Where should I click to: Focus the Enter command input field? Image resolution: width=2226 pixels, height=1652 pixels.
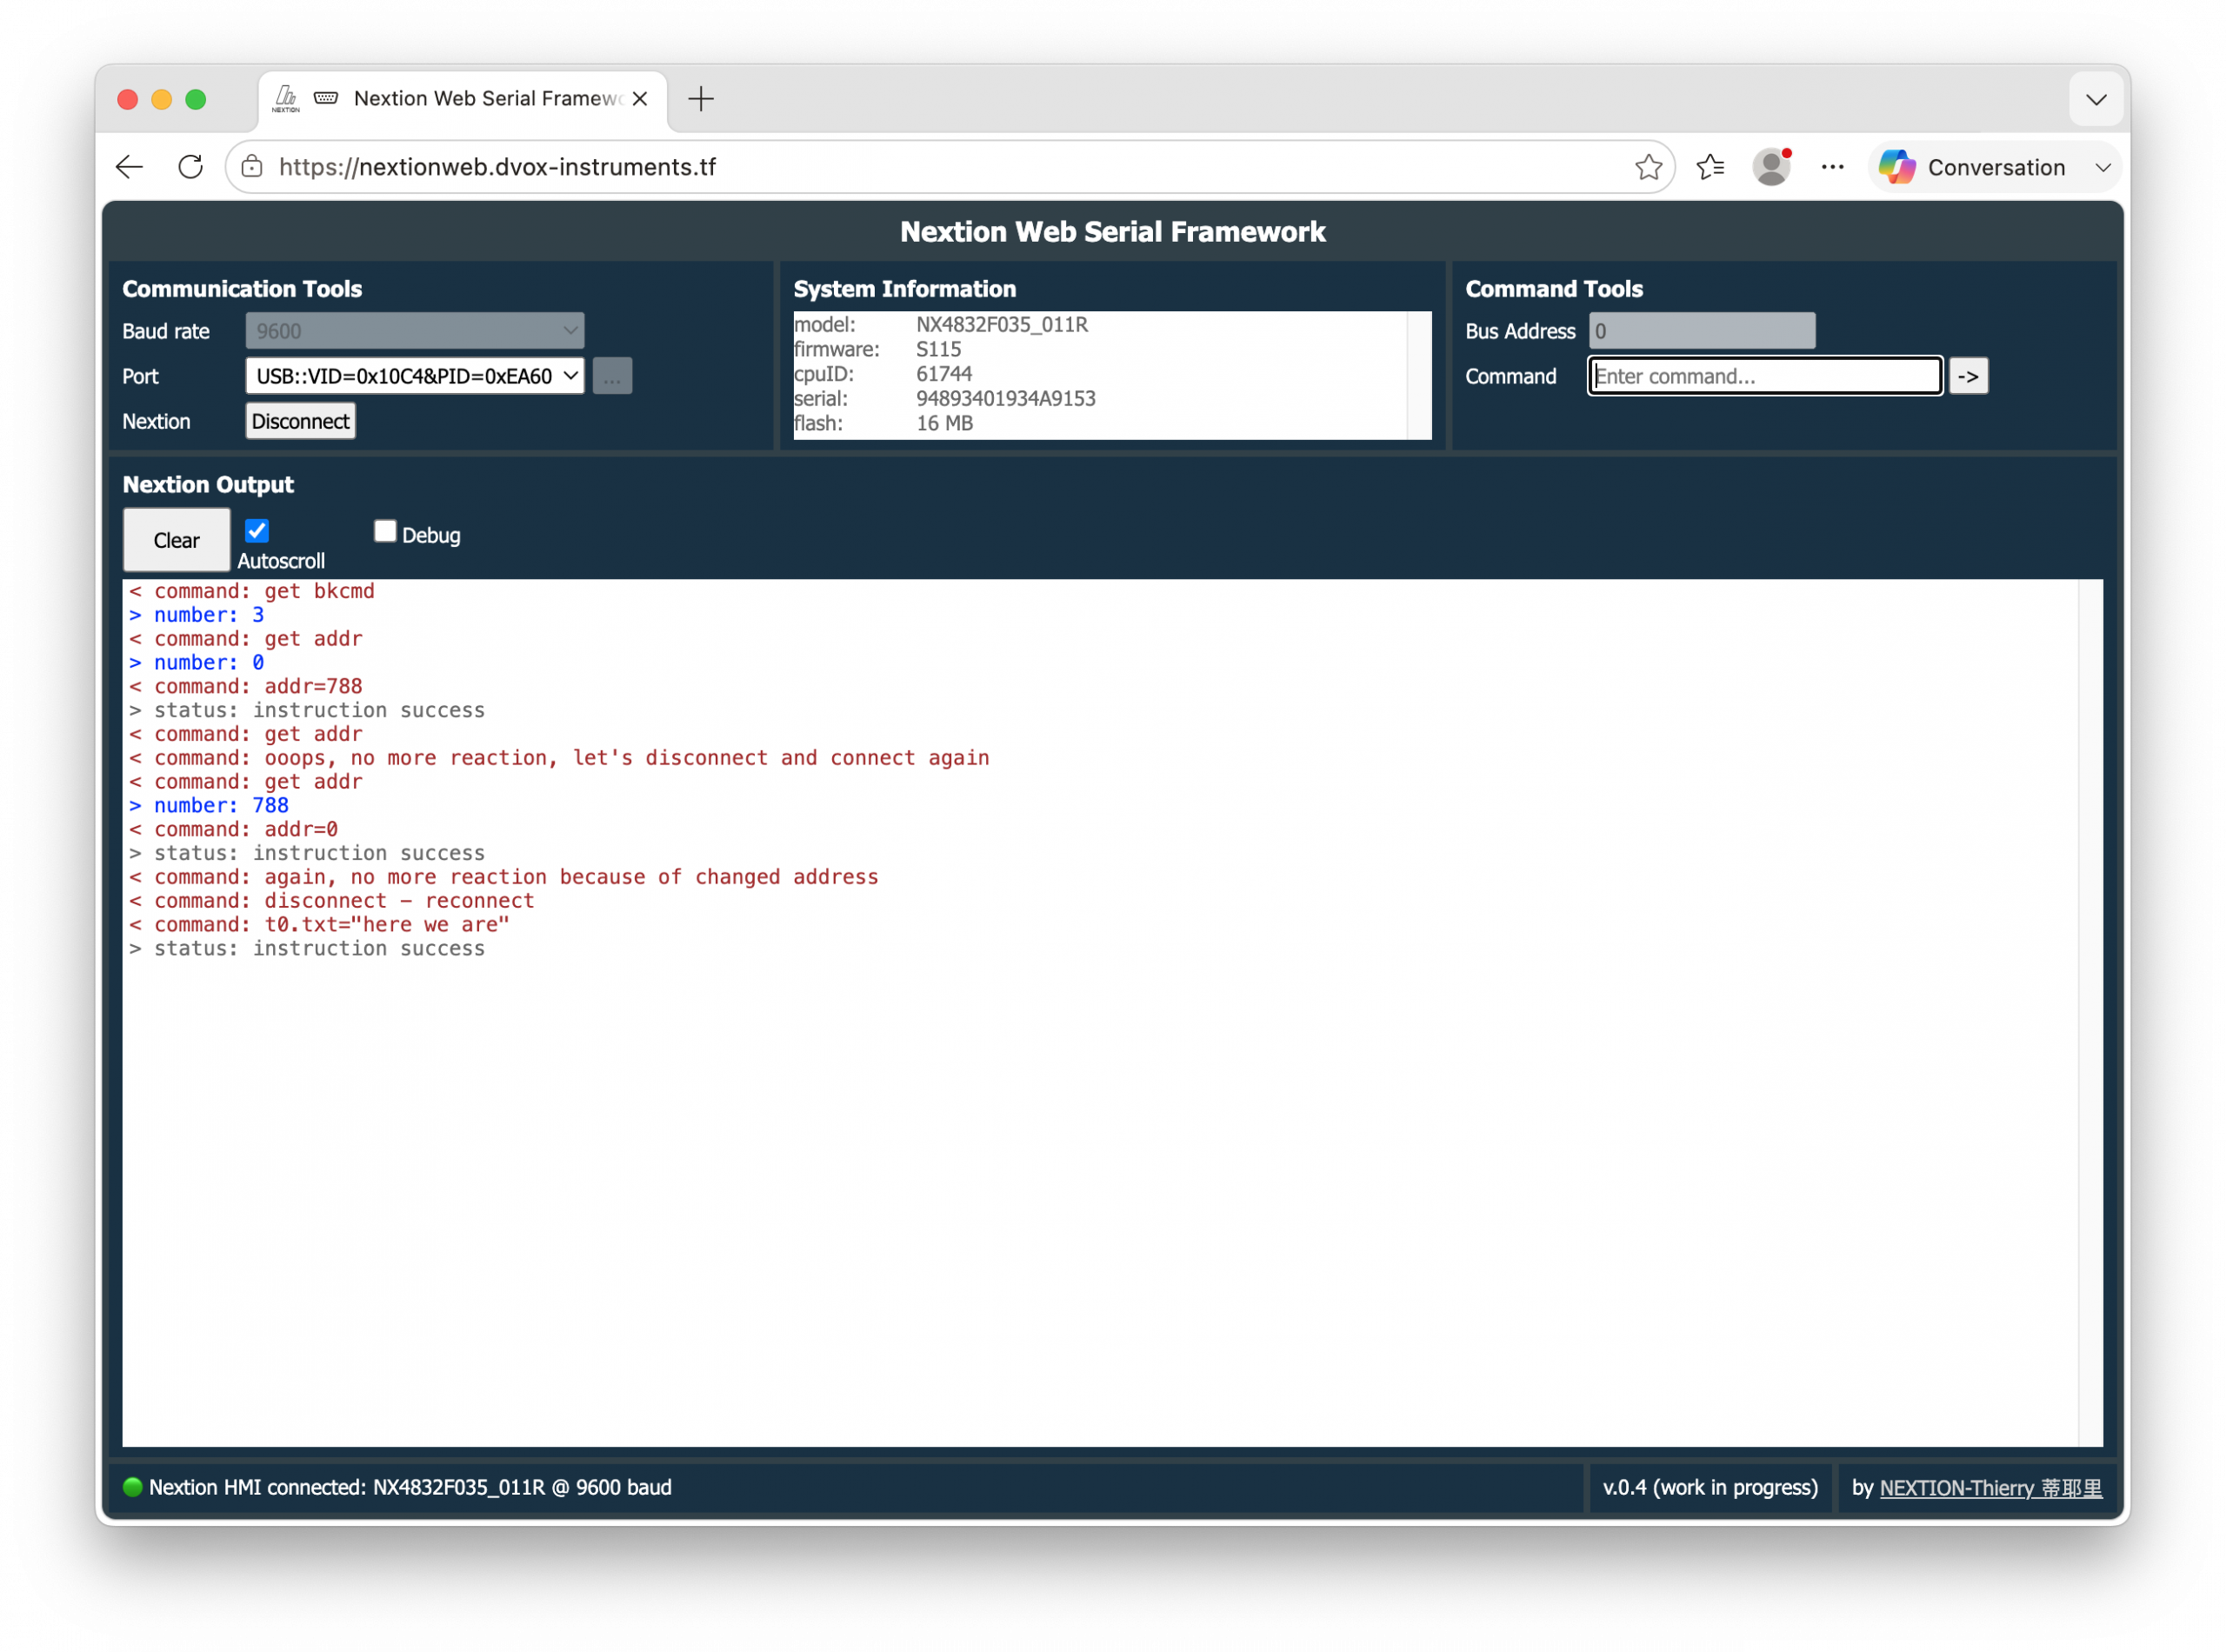click(1764, 376)
